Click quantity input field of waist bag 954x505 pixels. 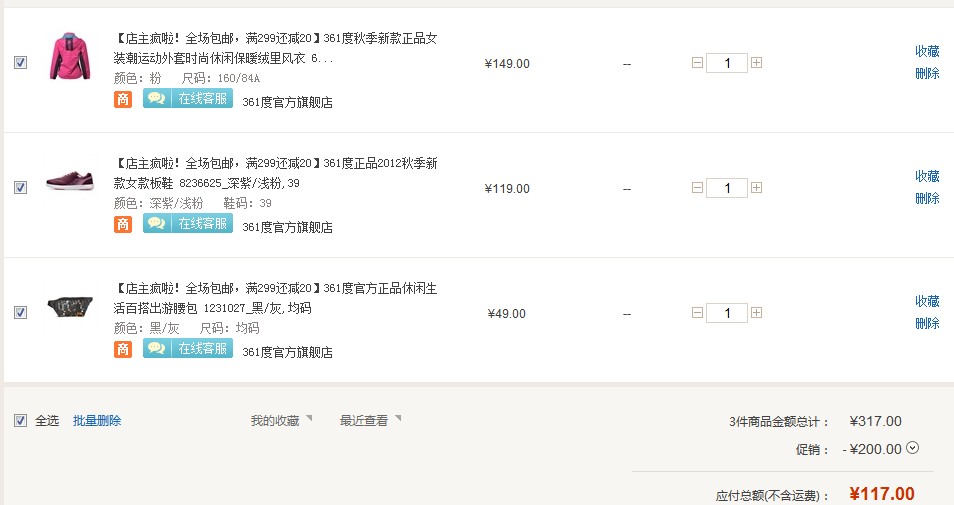tap(726, 313)
